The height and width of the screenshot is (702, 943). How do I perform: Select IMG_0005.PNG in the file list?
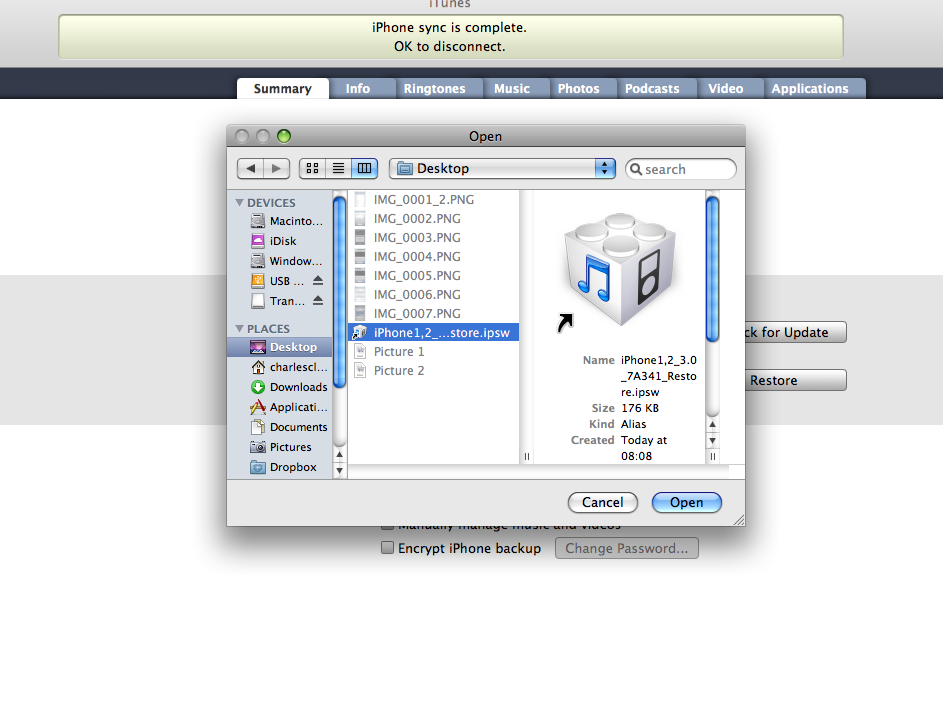point(433,276)
